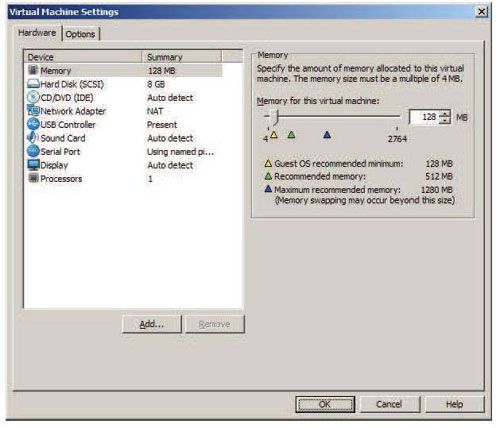
Task: Select the Serial Port icon
Action: [33, 151]
